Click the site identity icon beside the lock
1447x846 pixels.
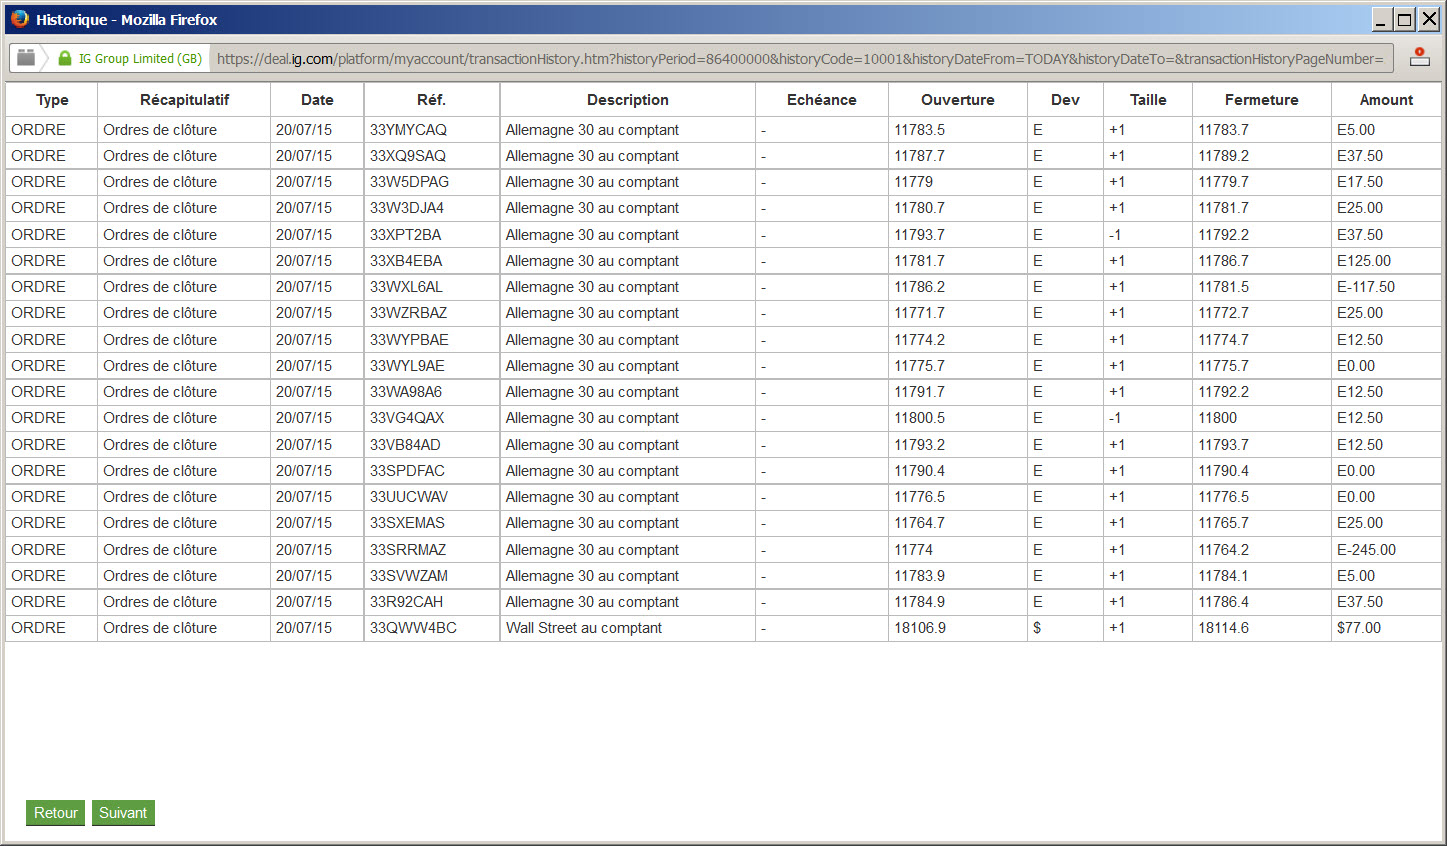tap(26, 58)
